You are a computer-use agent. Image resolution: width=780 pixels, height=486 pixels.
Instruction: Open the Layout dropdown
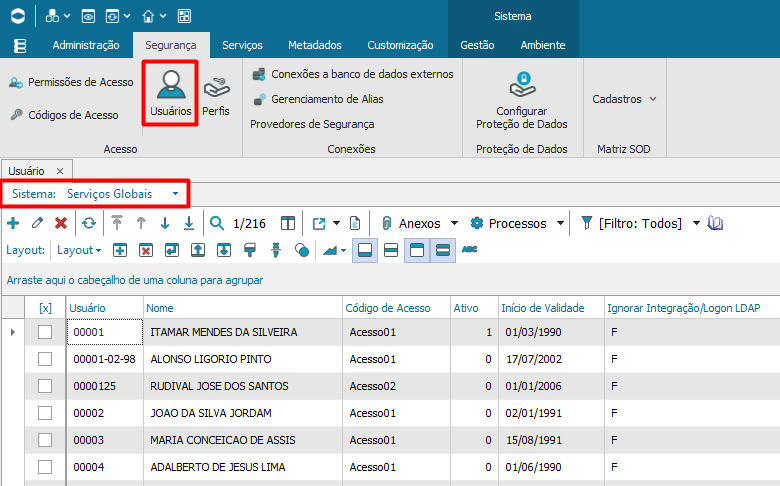click(79, 250)
